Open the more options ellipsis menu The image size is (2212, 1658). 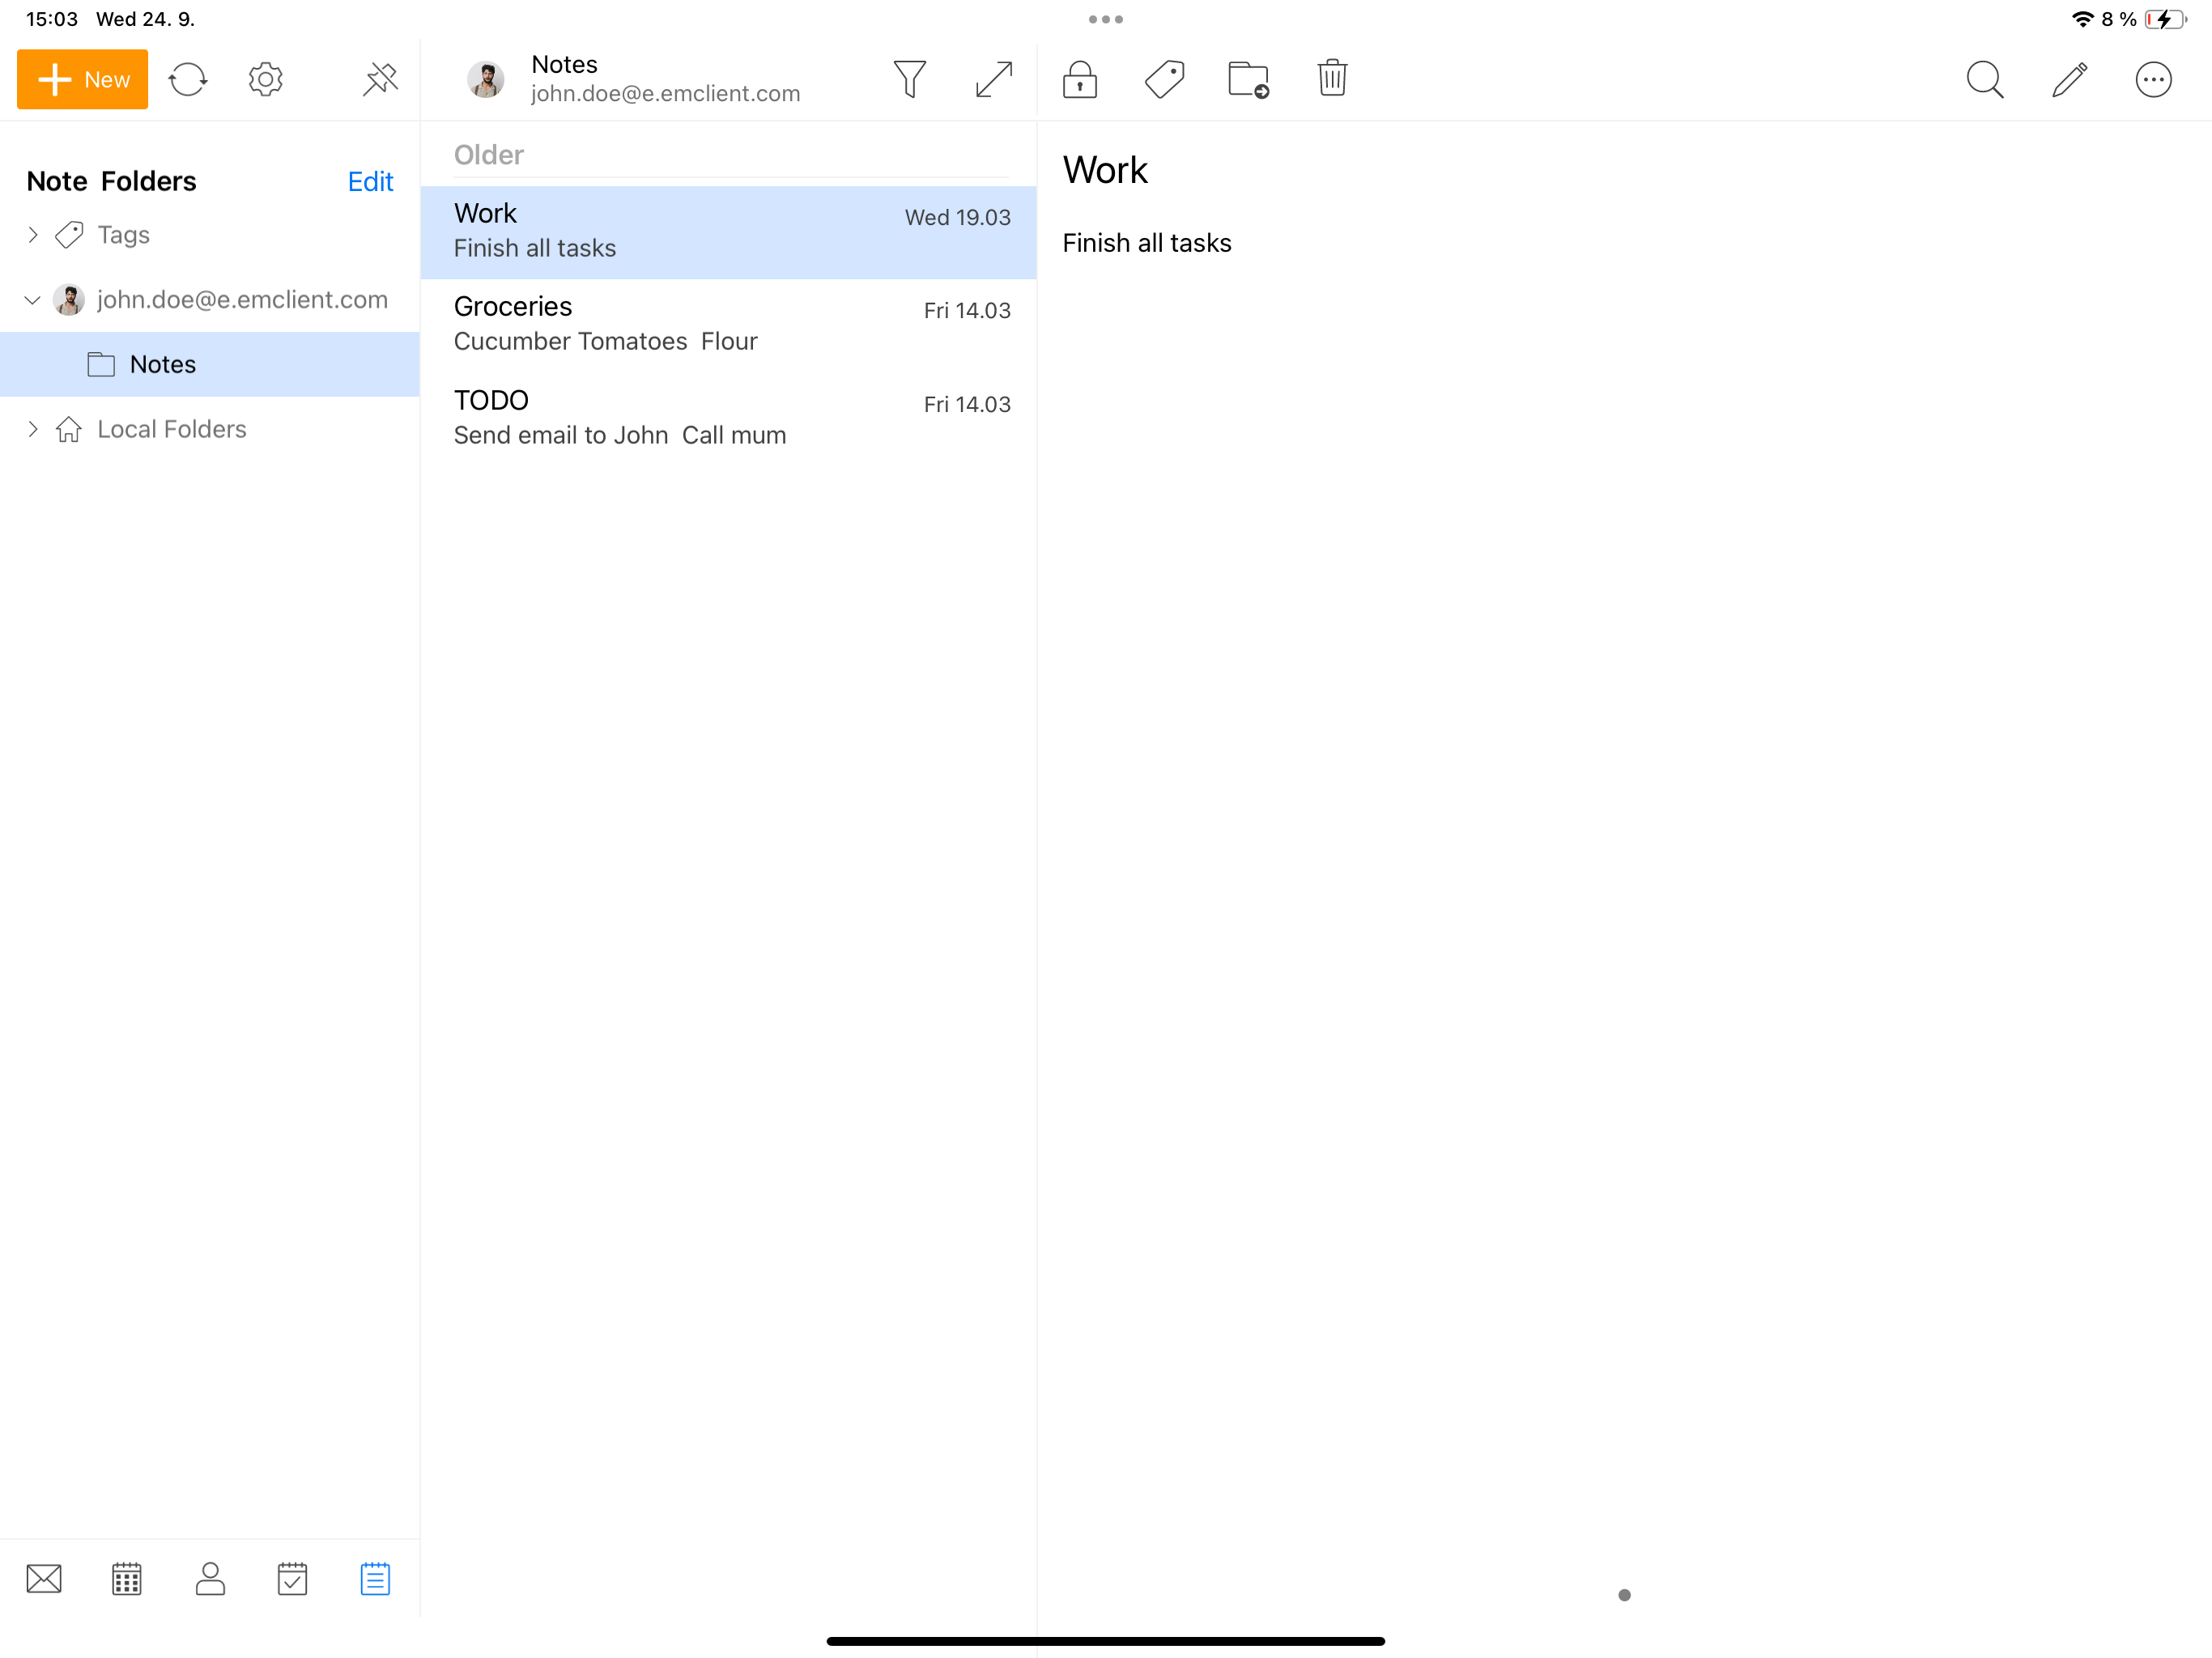[2153, 79]
